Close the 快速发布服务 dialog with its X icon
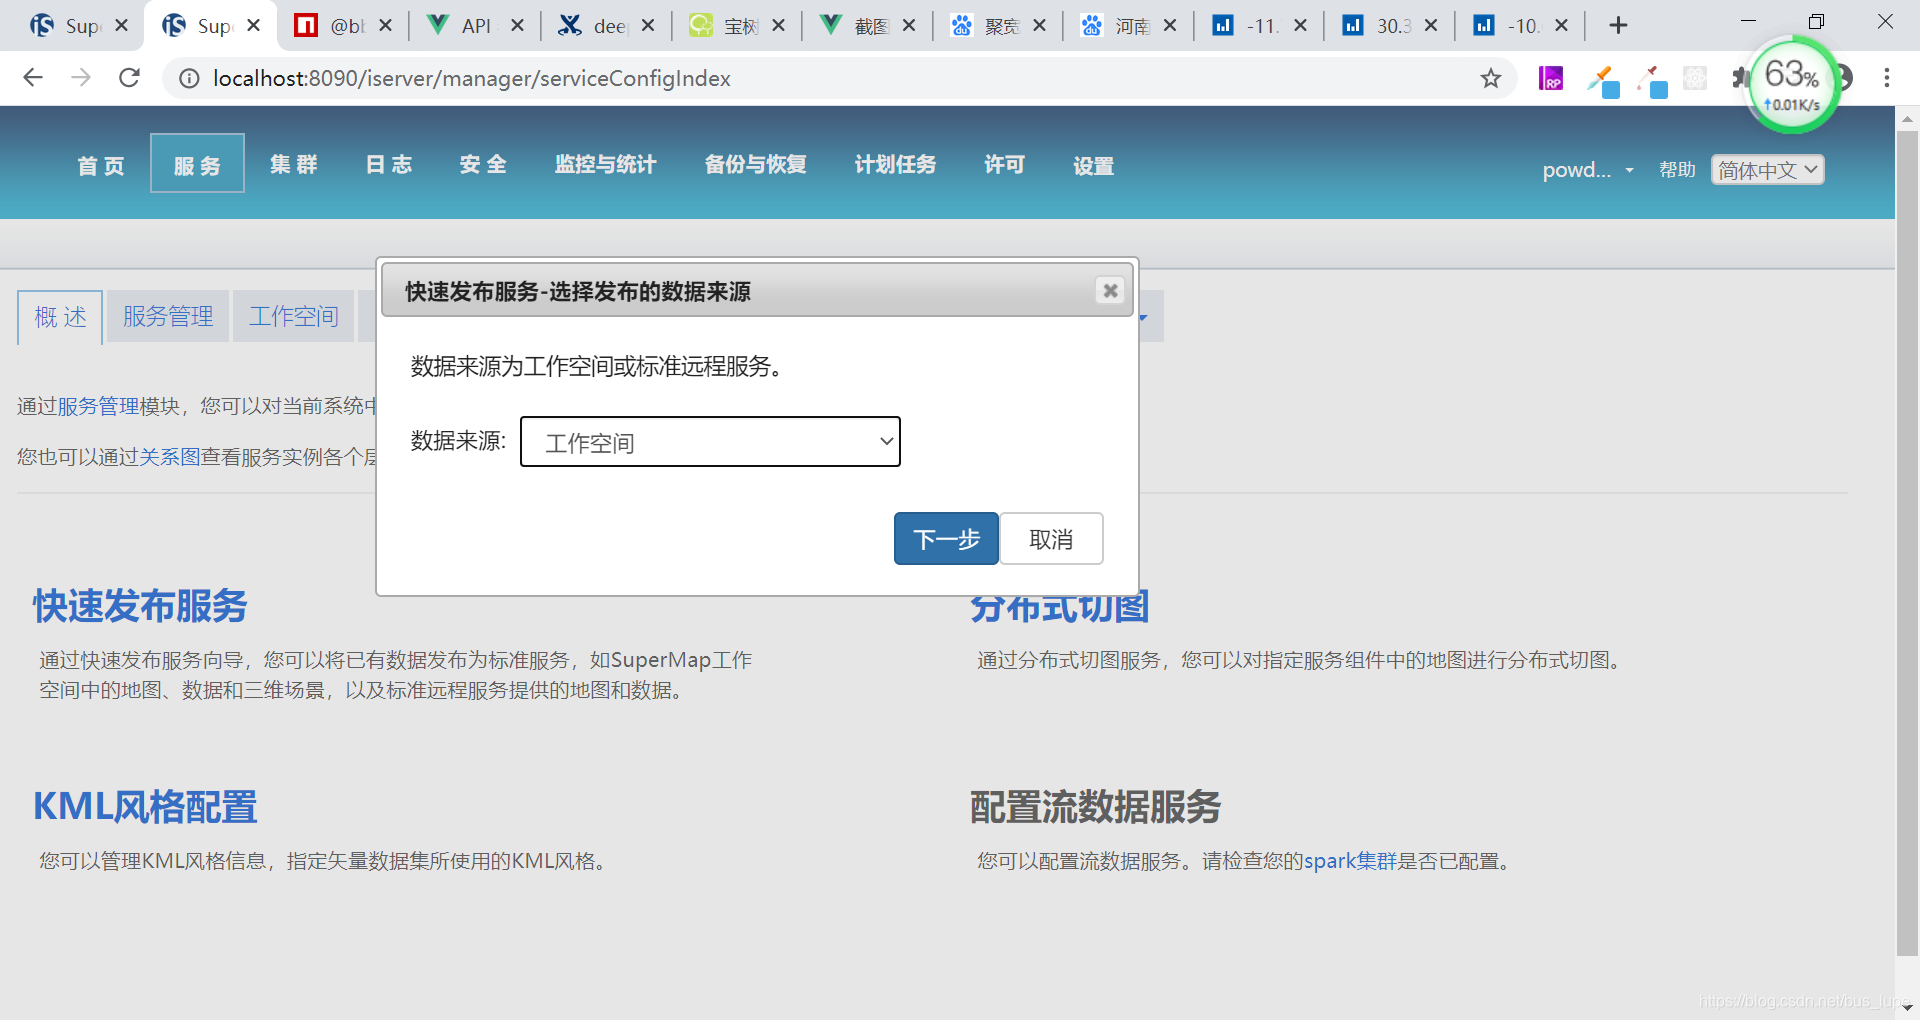The height and width of the screenshot is (1020, 1920). point(1110,291)
